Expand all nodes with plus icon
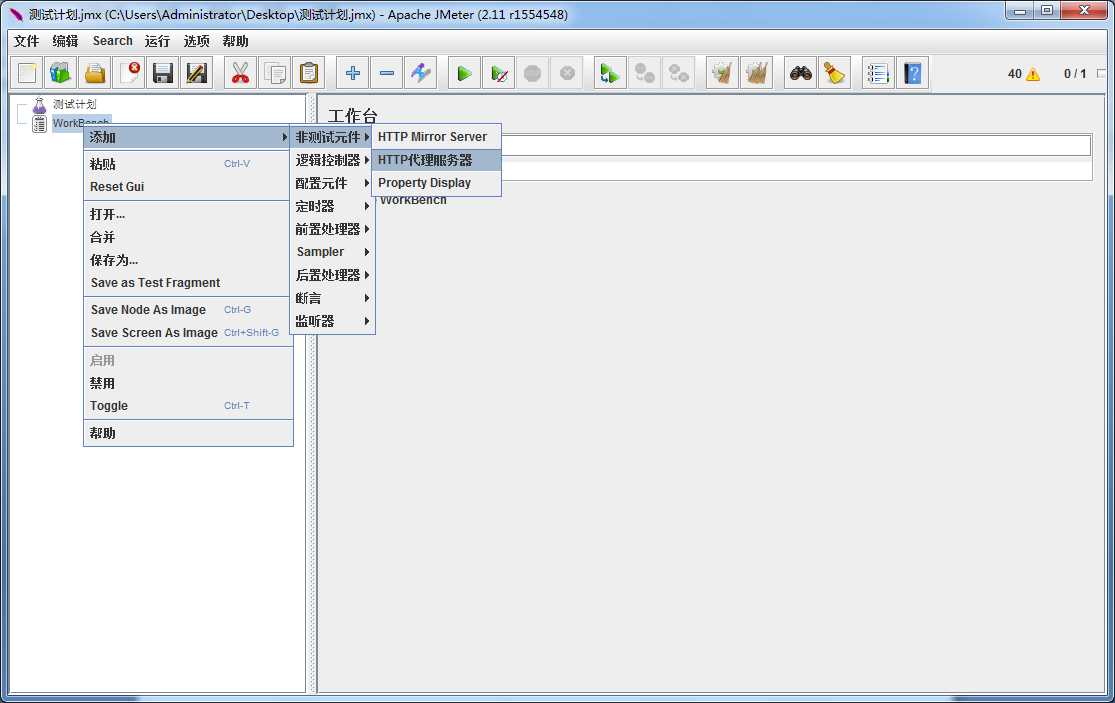Image resolution: width=1115 pixels, height=703 pixels. 352,73
